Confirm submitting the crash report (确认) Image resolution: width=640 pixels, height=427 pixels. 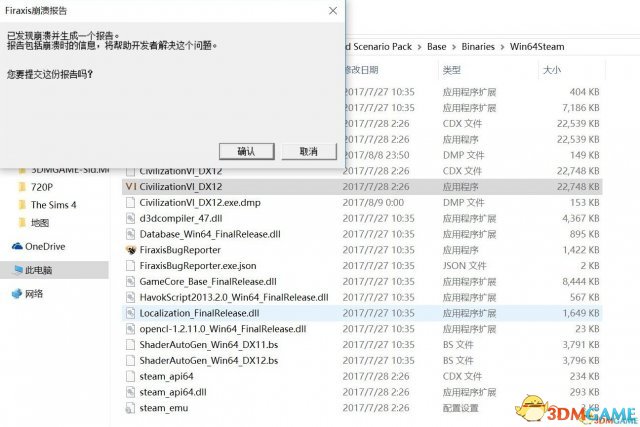click(x=247, y=151)
